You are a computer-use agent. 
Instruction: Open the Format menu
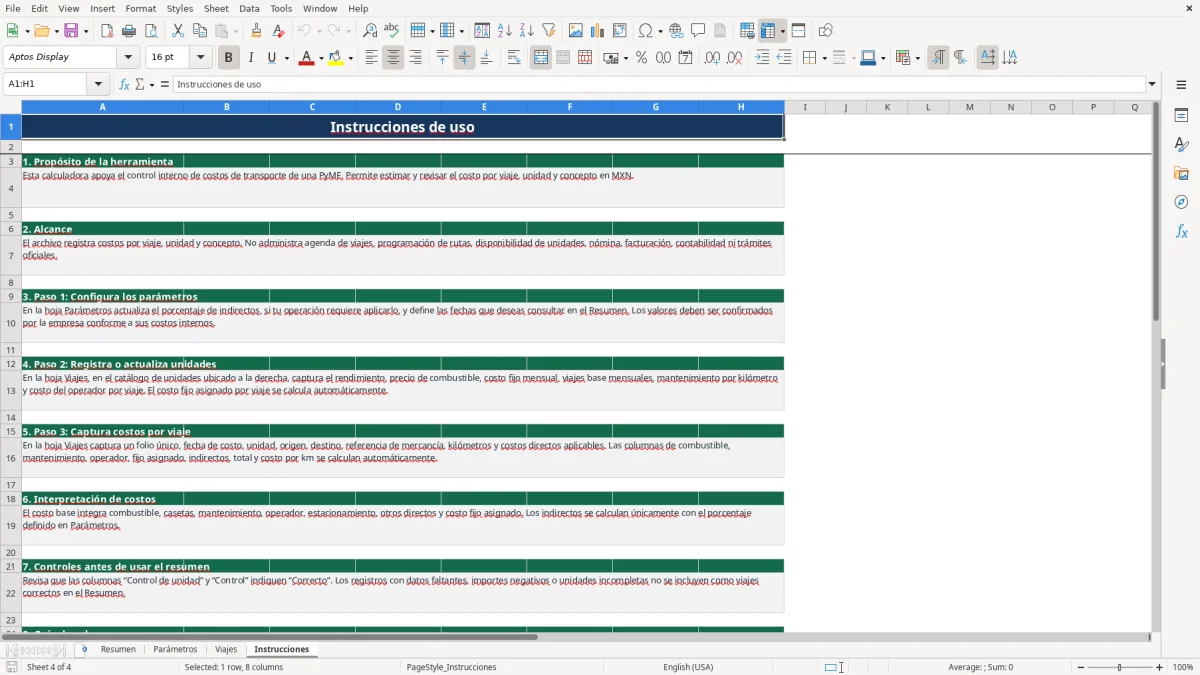click(140, 8)
